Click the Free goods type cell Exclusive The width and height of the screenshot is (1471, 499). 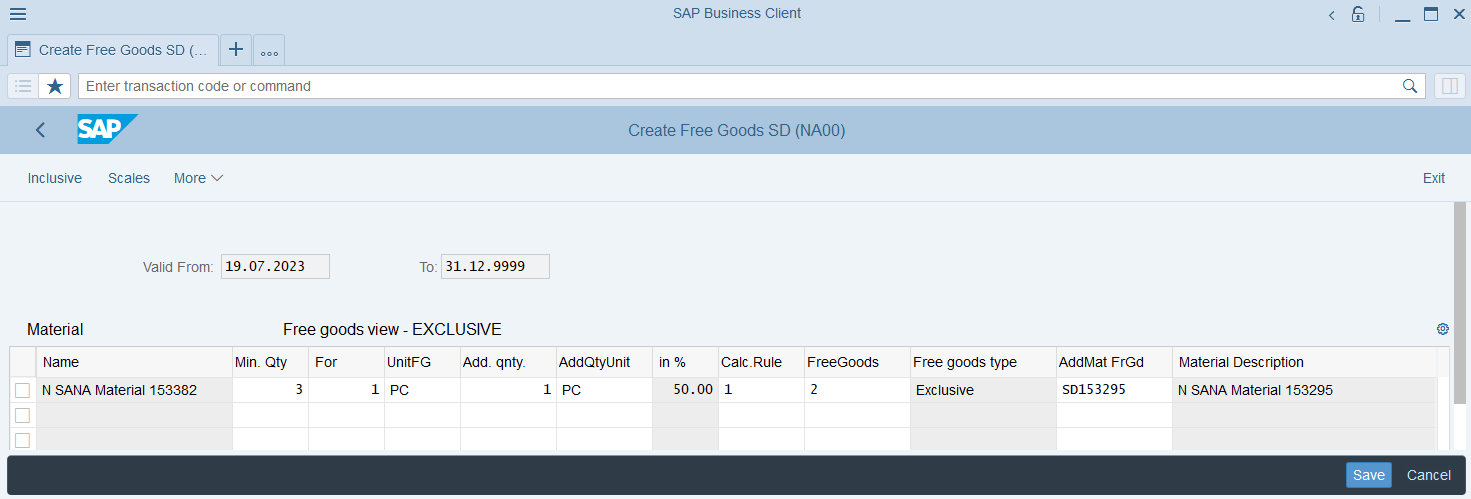(x=983, y=390)
